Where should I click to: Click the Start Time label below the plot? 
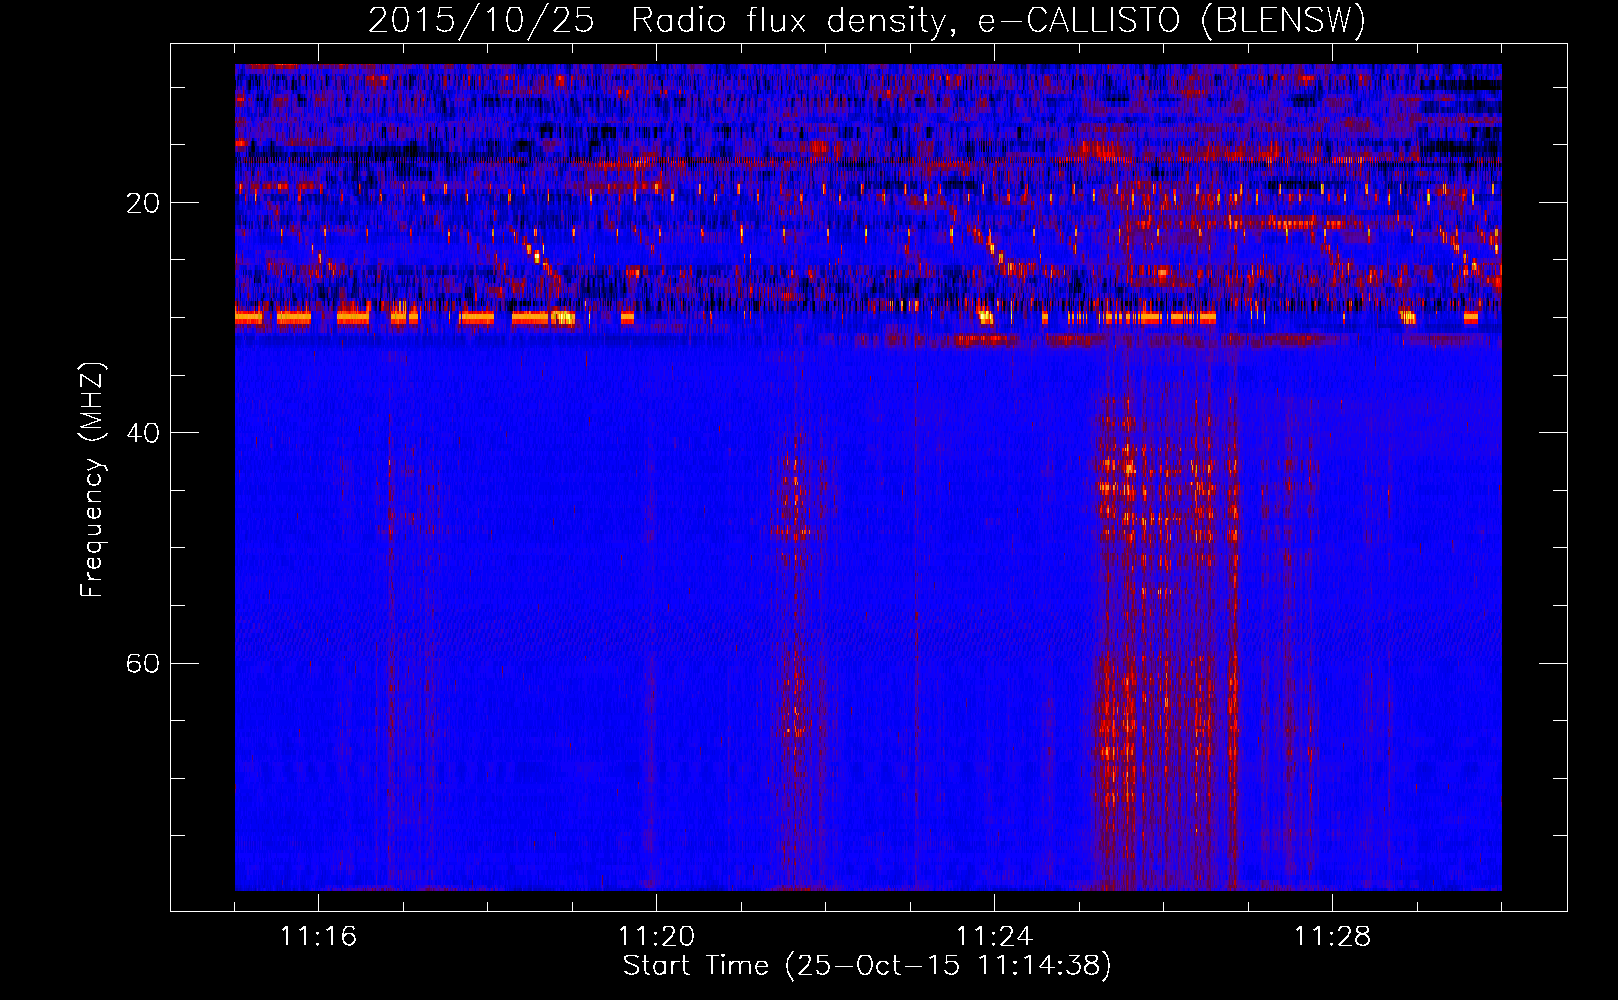click(867, 966)
